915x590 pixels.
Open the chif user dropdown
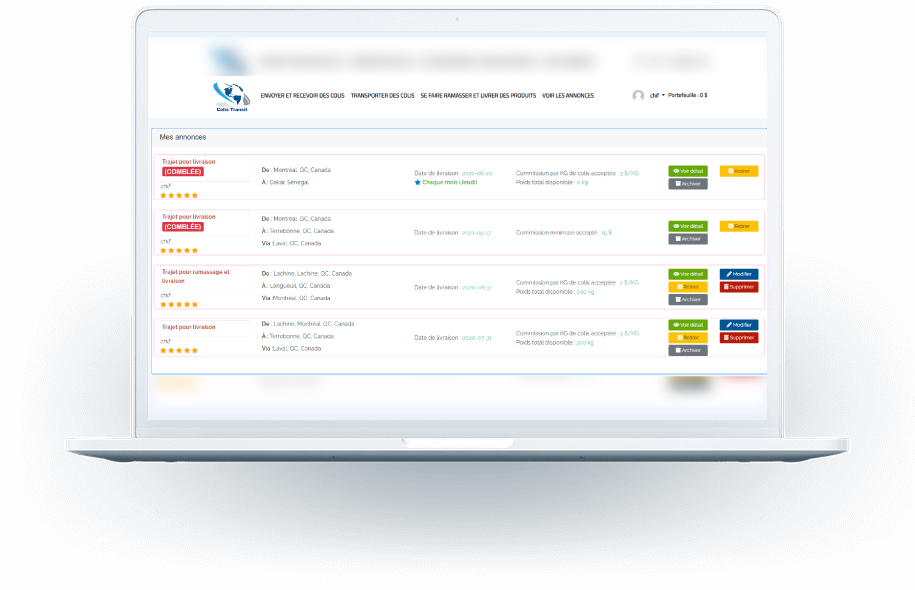tap(657, 96)
